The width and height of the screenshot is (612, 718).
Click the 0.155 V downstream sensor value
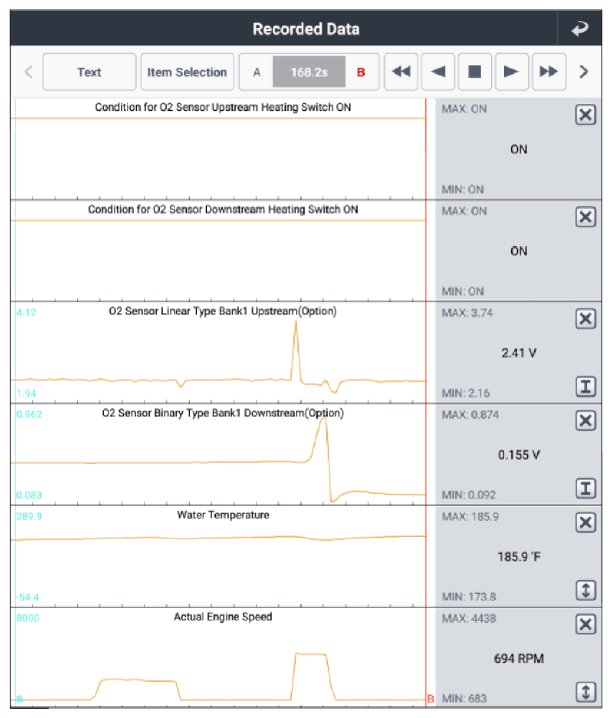click(x=519, y=455)
